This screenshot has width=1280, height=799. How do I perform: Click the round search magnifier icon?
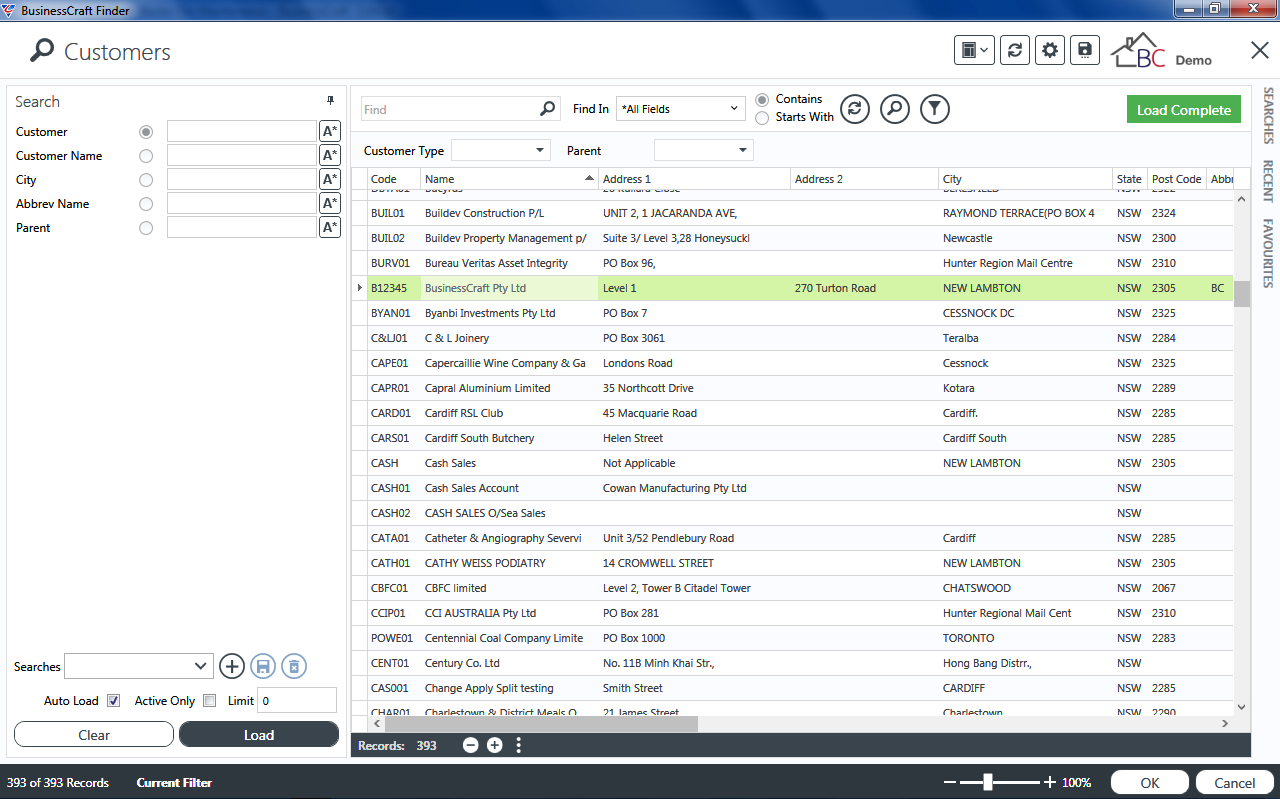coord(895,109)
